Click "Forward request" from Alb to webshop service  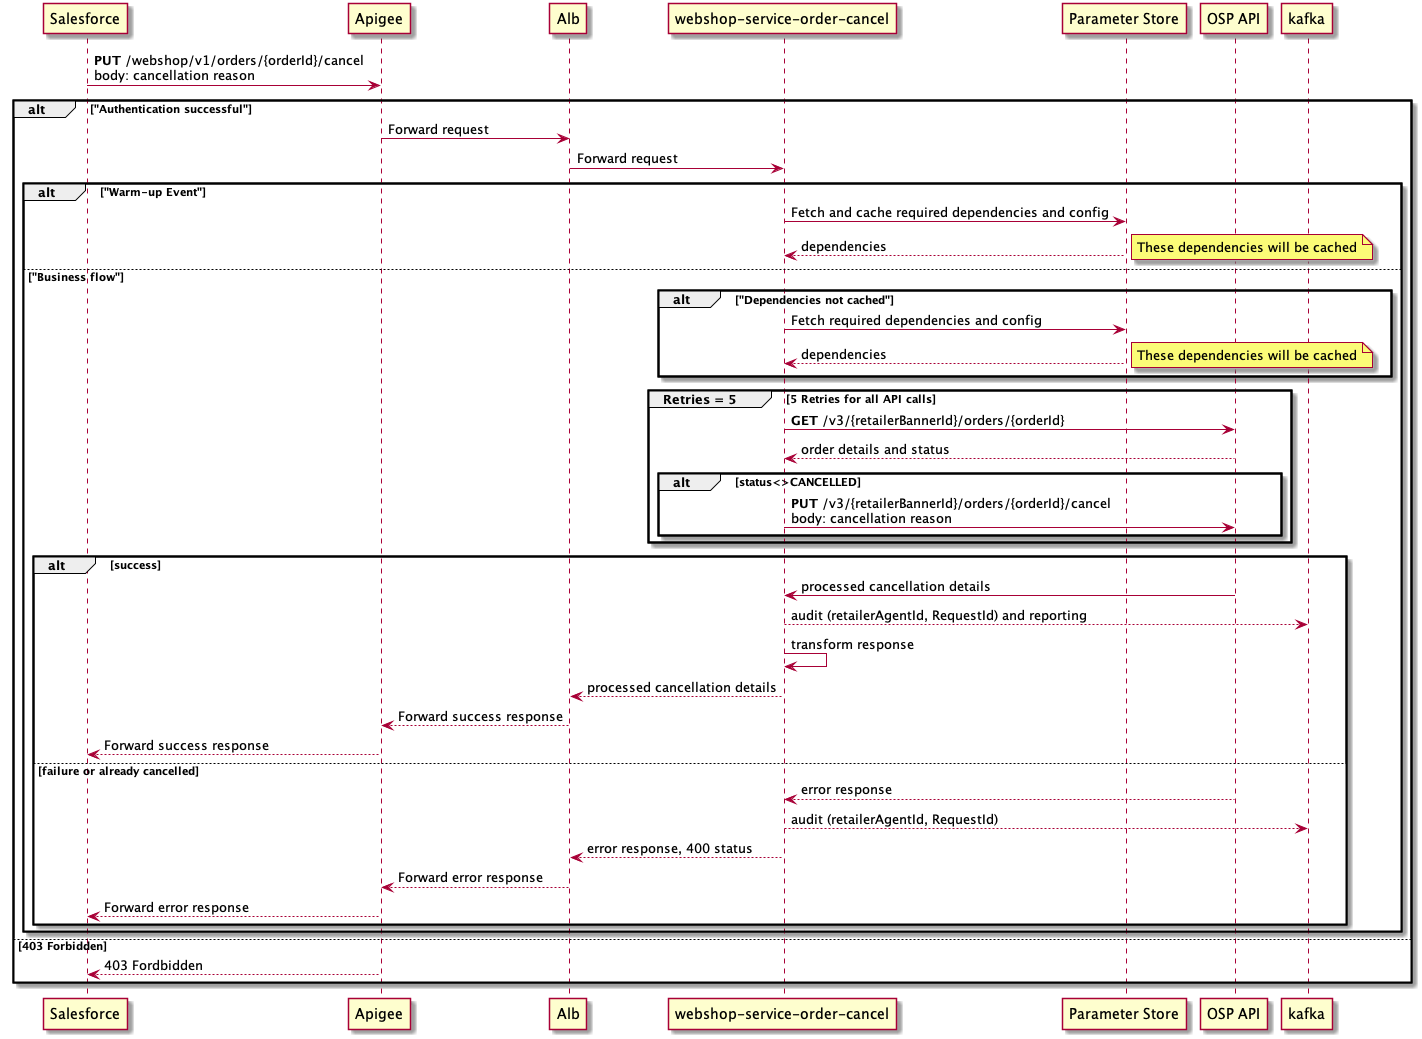627,159
